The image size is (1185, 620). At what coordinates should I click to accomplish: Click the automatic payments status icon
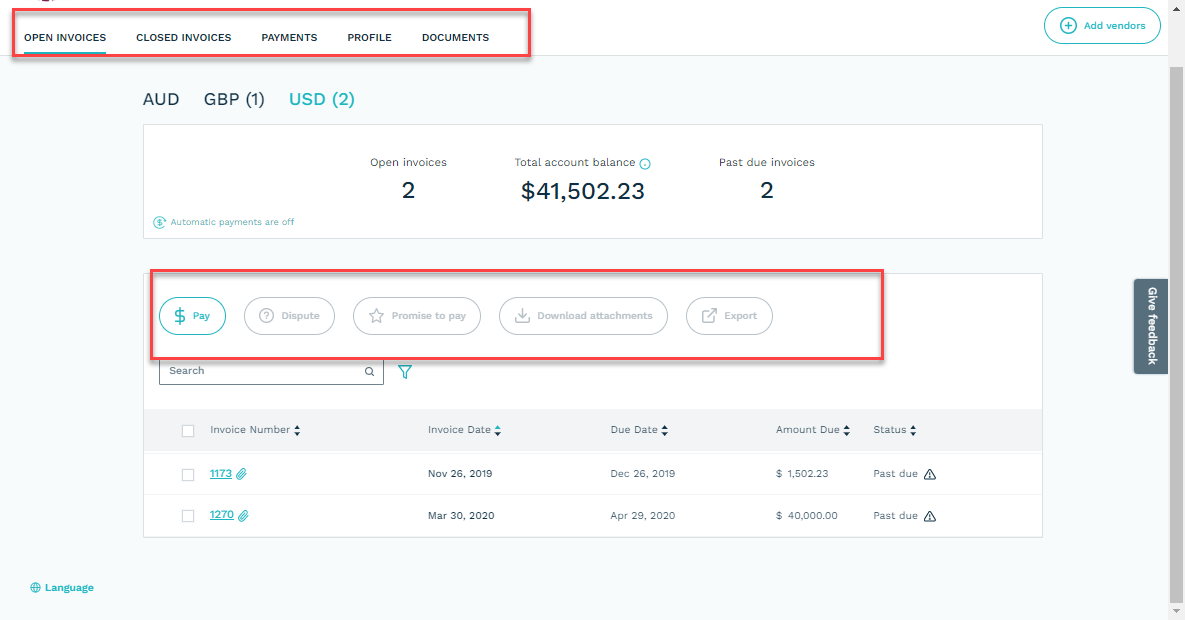(159, 222)
